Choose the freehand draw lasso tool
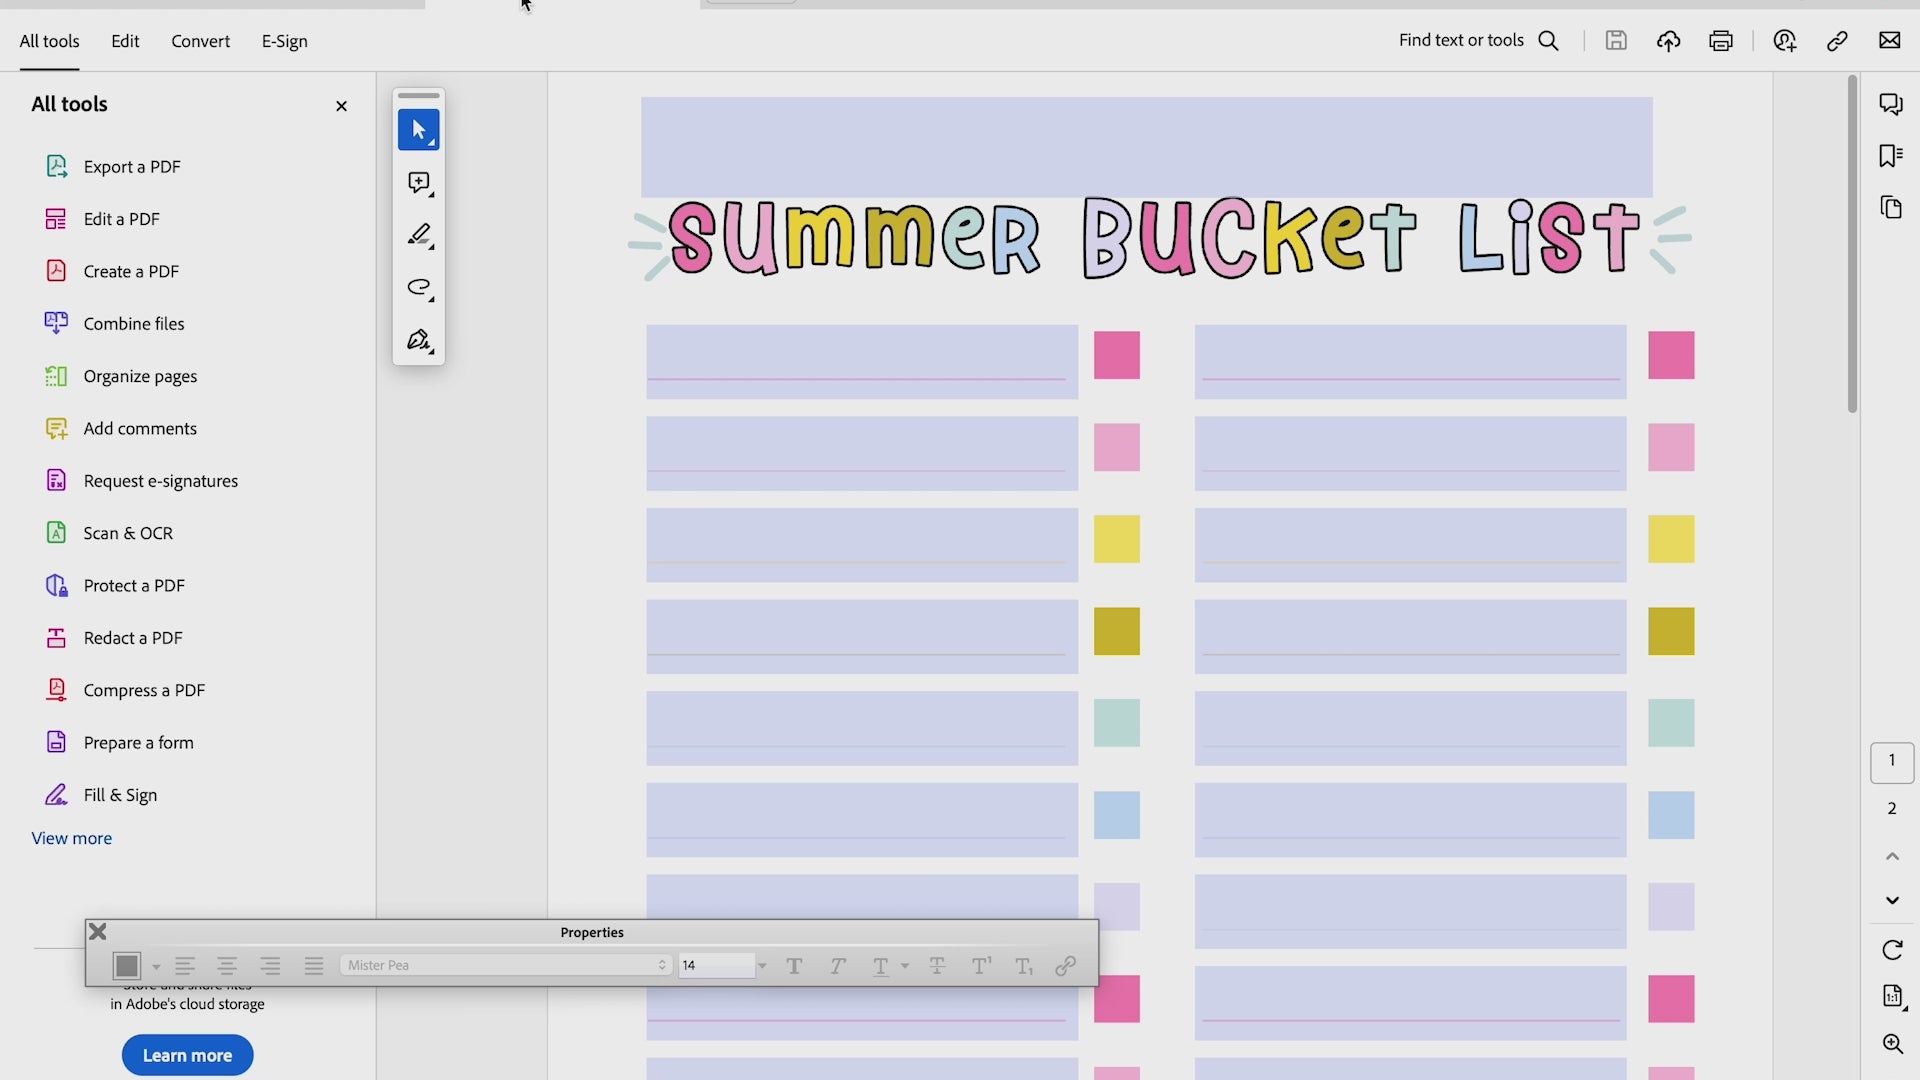 pos(418,288)
